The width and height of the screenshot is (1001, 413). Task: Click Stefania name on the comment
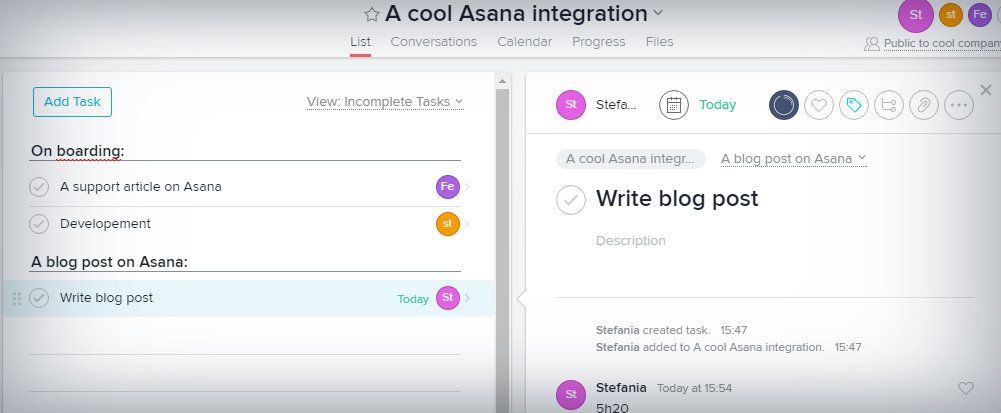[x=621, y=387]
